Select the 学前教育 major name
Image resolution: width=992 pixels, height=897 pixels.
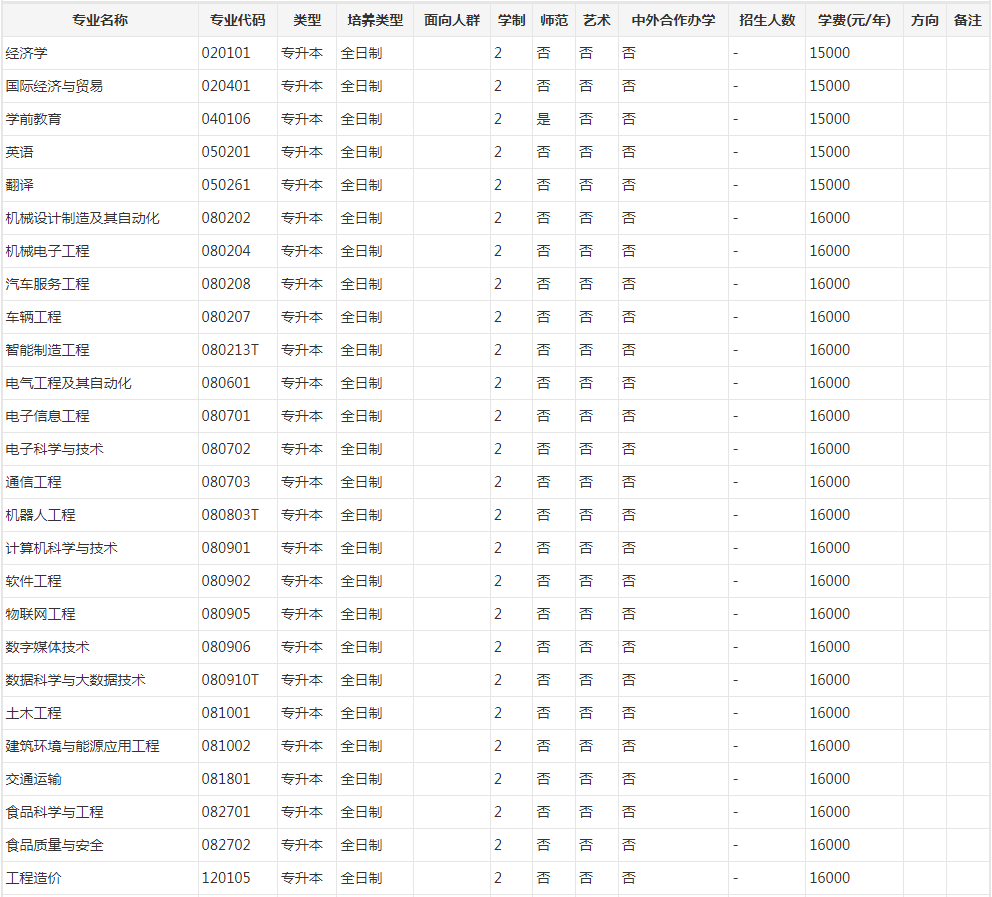pyautogui.click(x=34, y=119)
